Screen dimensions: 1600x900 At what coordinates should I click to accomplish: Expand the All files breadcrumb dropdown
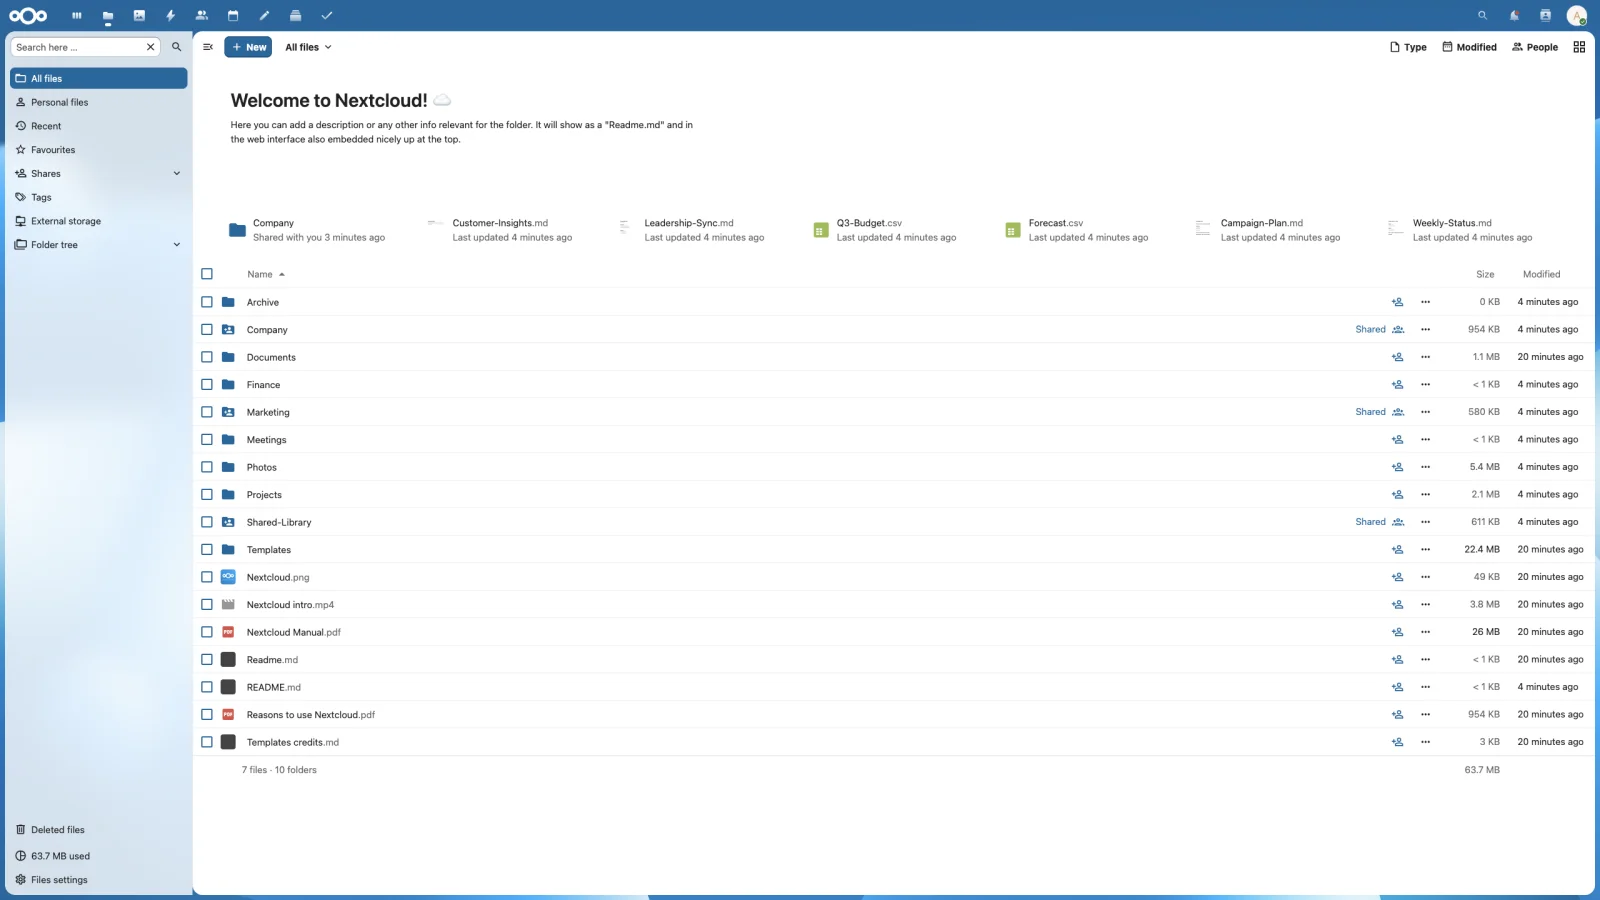coord(308,47)
